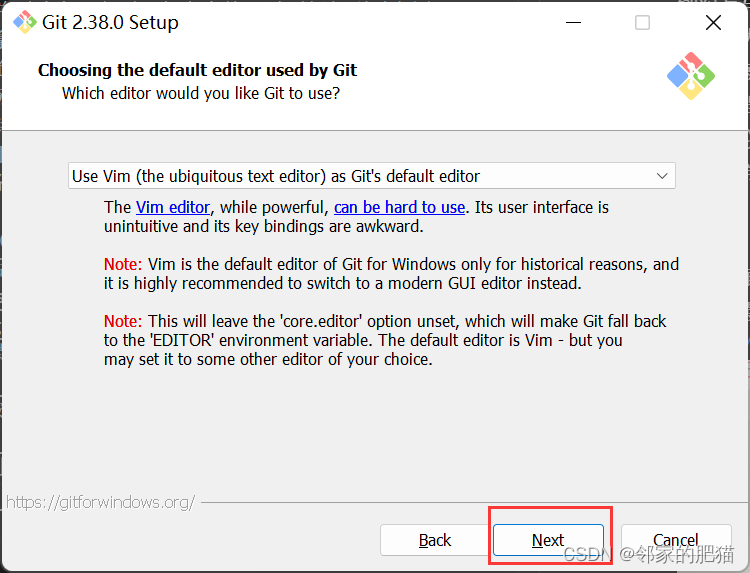
Task: Click the Back button
Action: point(435,540)
